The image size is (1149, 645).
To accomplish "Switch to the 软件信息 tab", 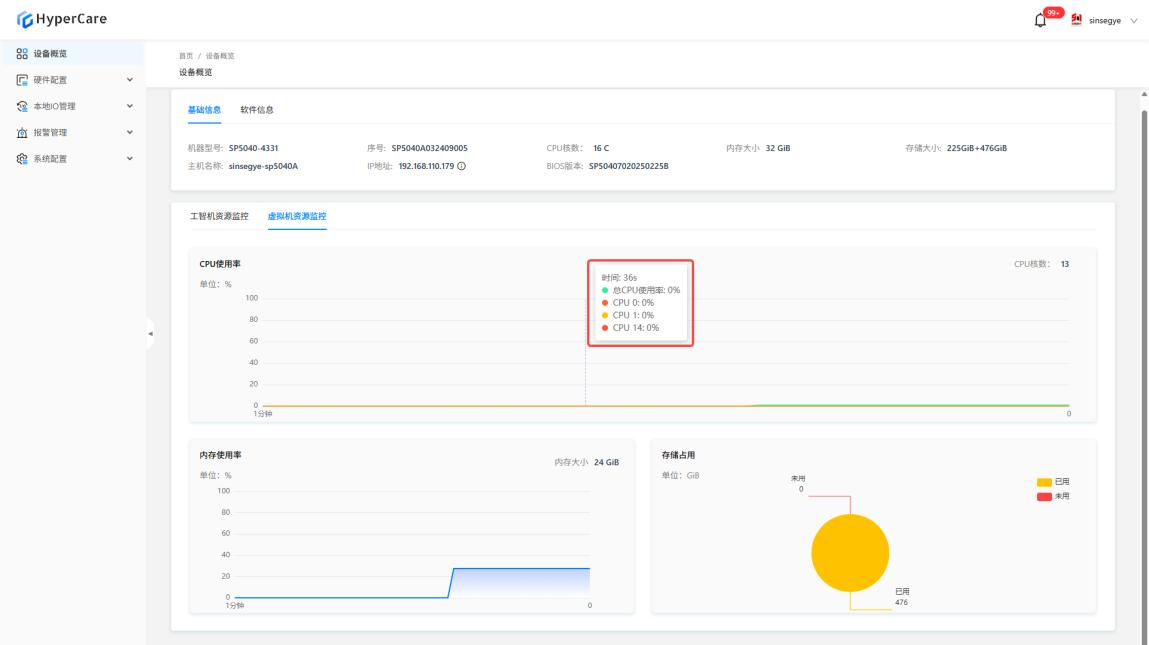I will pos(256,110).
